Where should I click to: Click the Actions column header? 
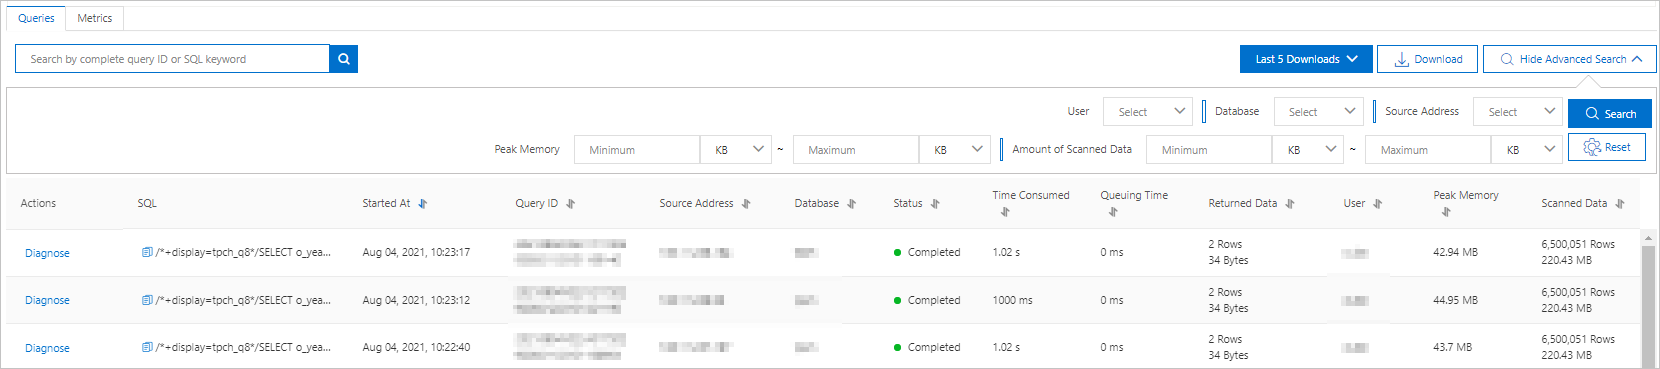tap(38, 203)
